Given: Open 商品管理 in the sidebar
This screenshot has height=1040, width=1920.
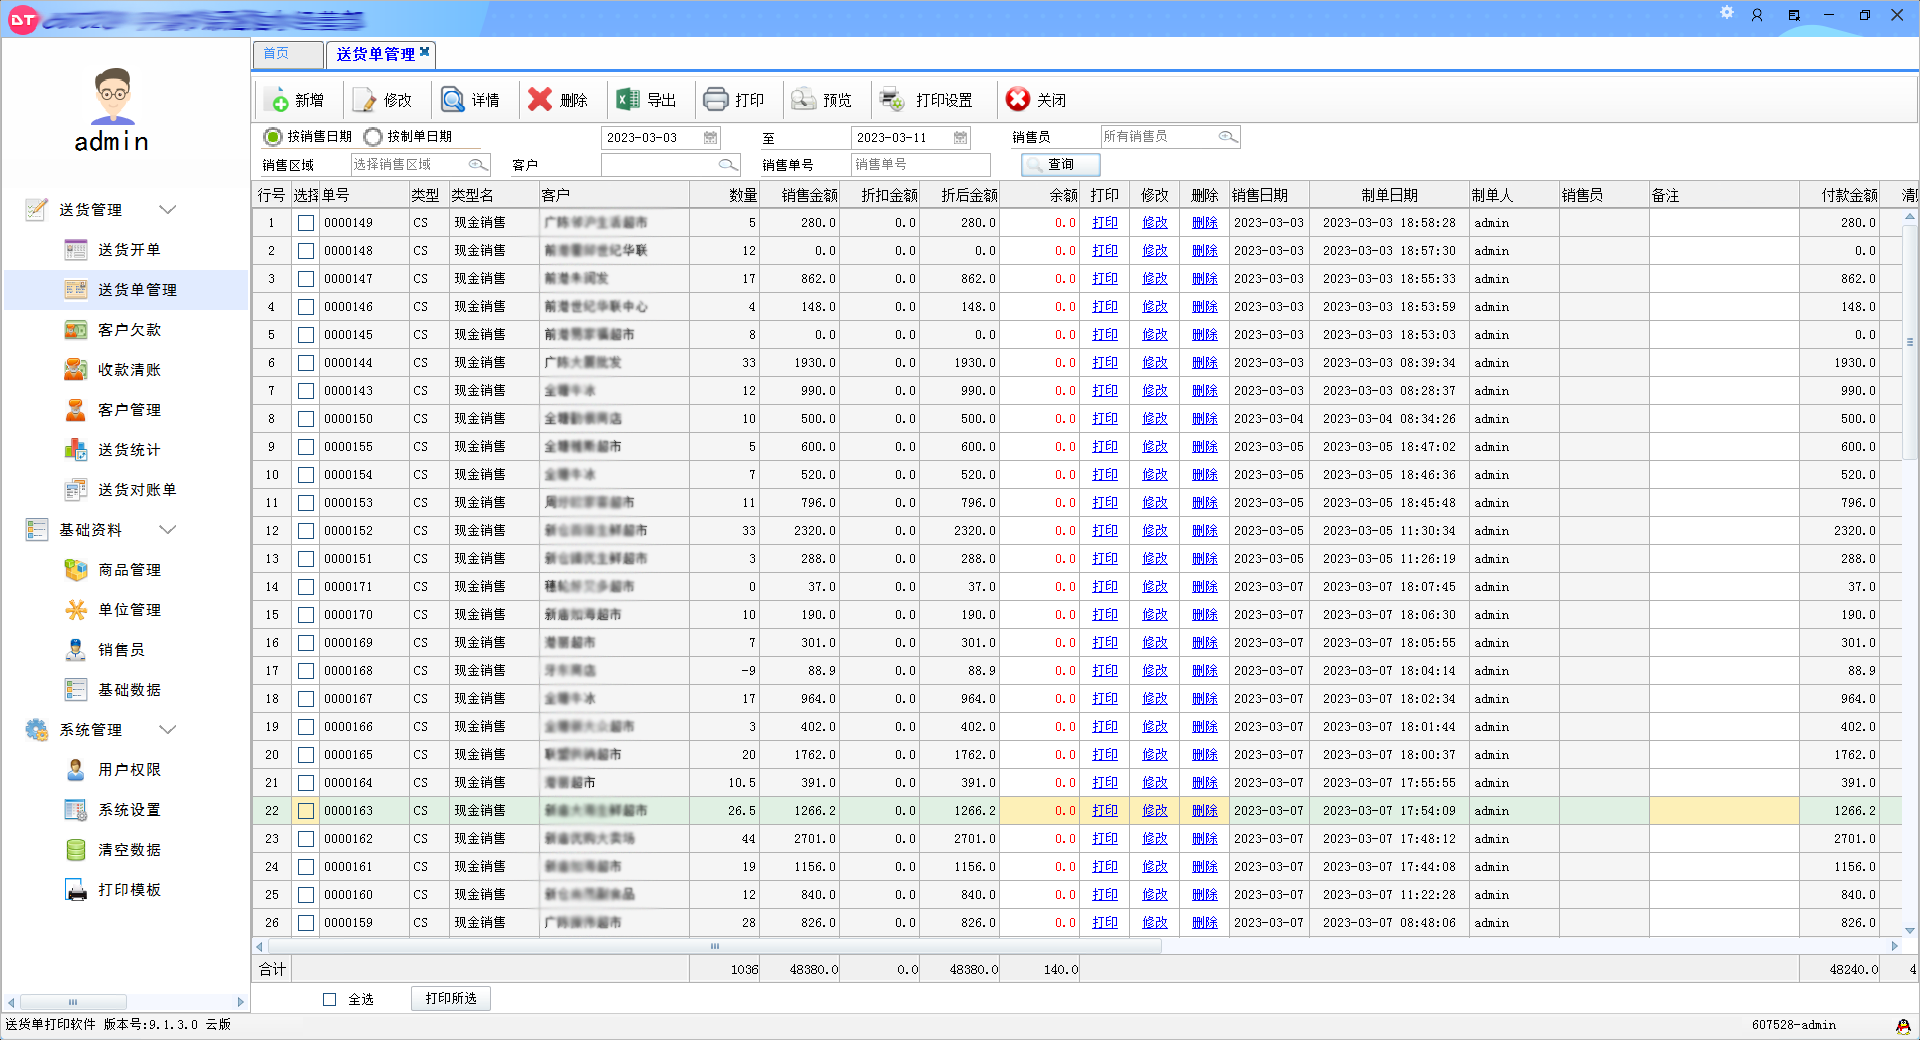Looking at the screenshot, I should (128, 570).
